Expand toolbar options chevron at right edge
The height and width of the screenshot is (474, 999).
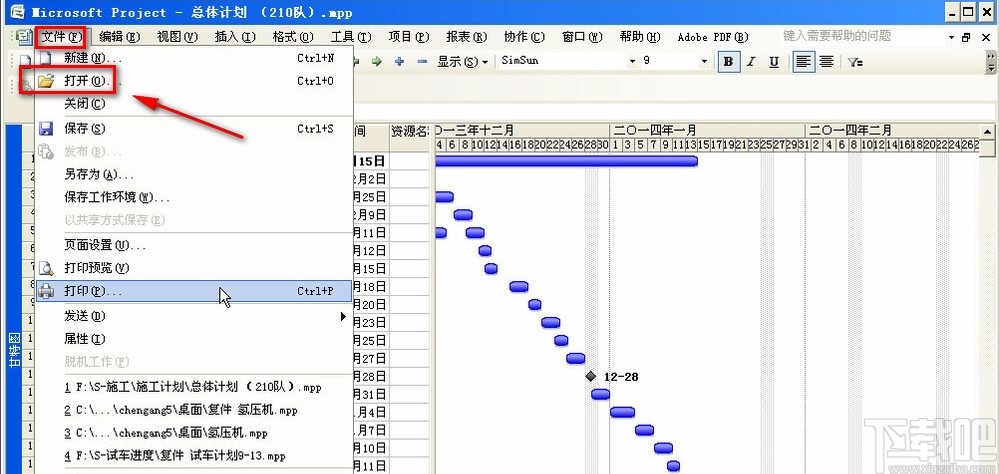click(991, 62)
